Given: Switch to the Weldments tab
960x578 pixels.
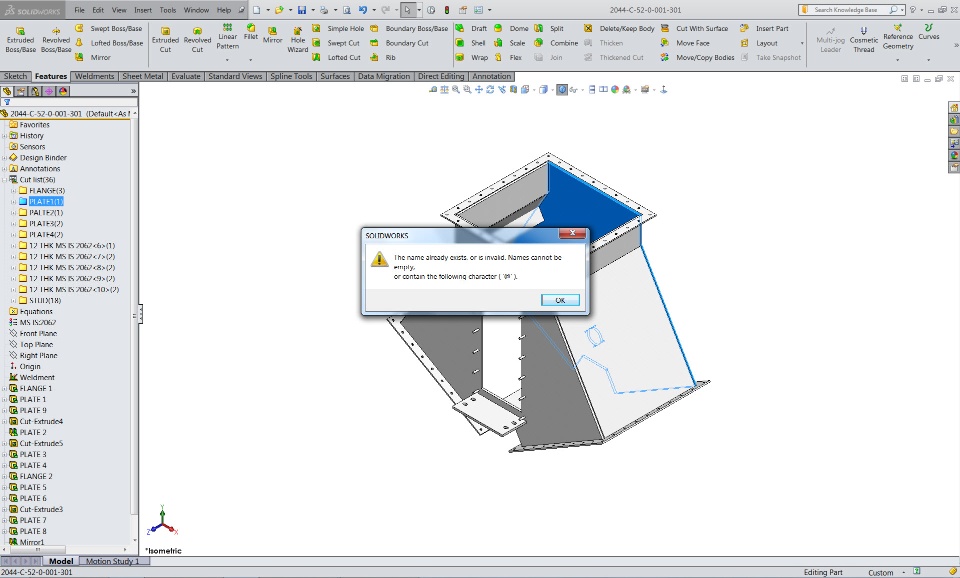Looking at the screenshot, I should click(94, 76).
